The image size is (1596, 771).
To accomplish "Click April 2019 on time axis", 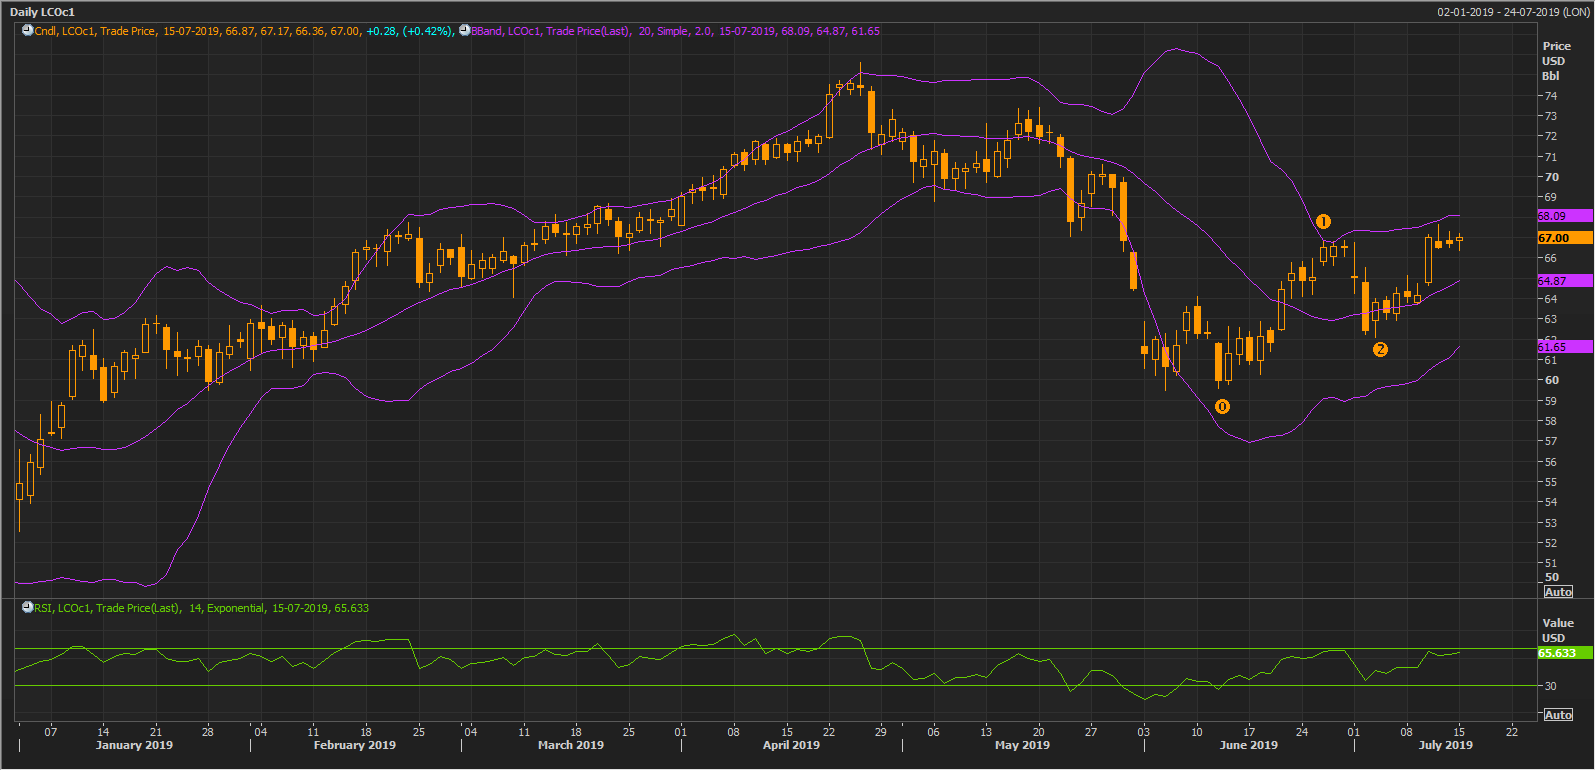I will [791, 745].
